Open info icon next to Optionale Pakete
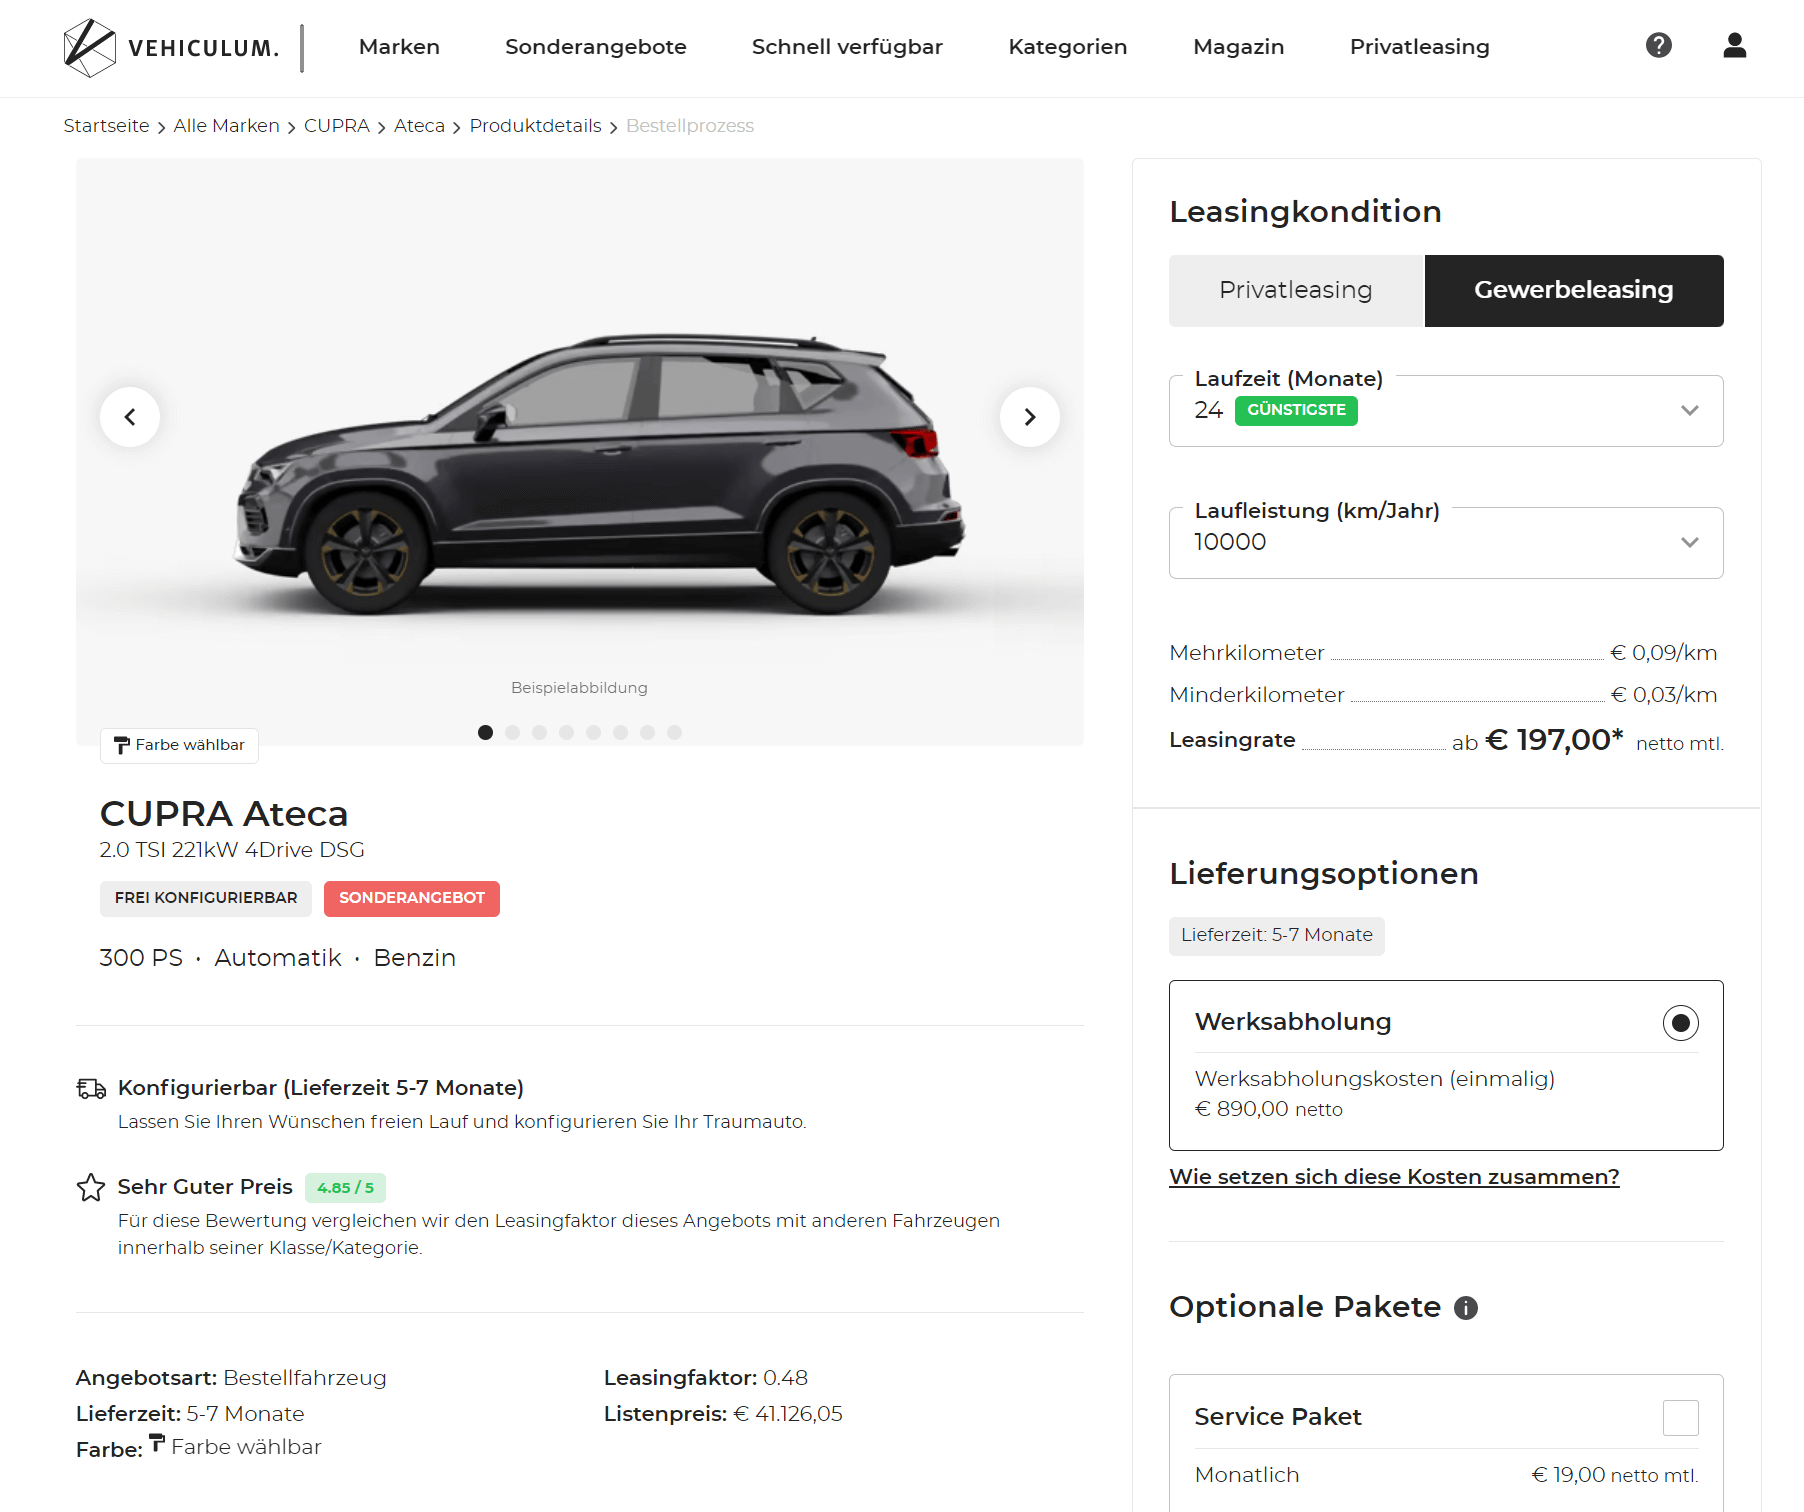Screen dimensions: 1804x1512 click(1466, 1308)
